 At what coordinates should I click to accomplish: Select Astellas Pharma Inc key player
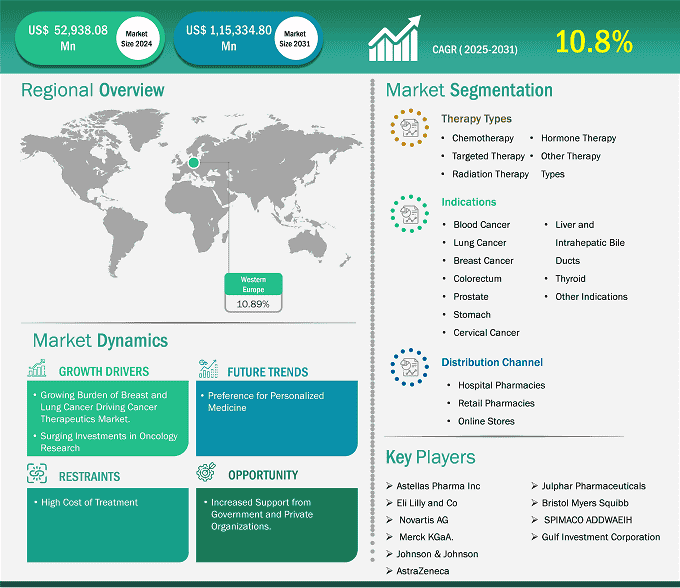click(x=438, y=486)
